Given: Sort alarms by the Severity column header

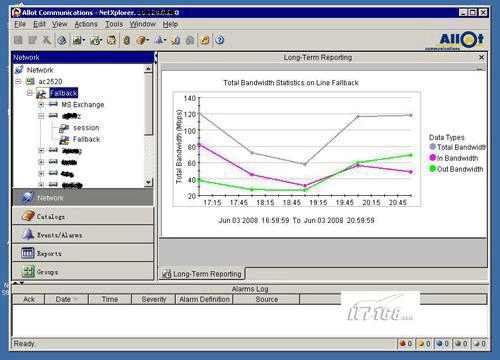Looking at the screenshot, I should (154, 299).
